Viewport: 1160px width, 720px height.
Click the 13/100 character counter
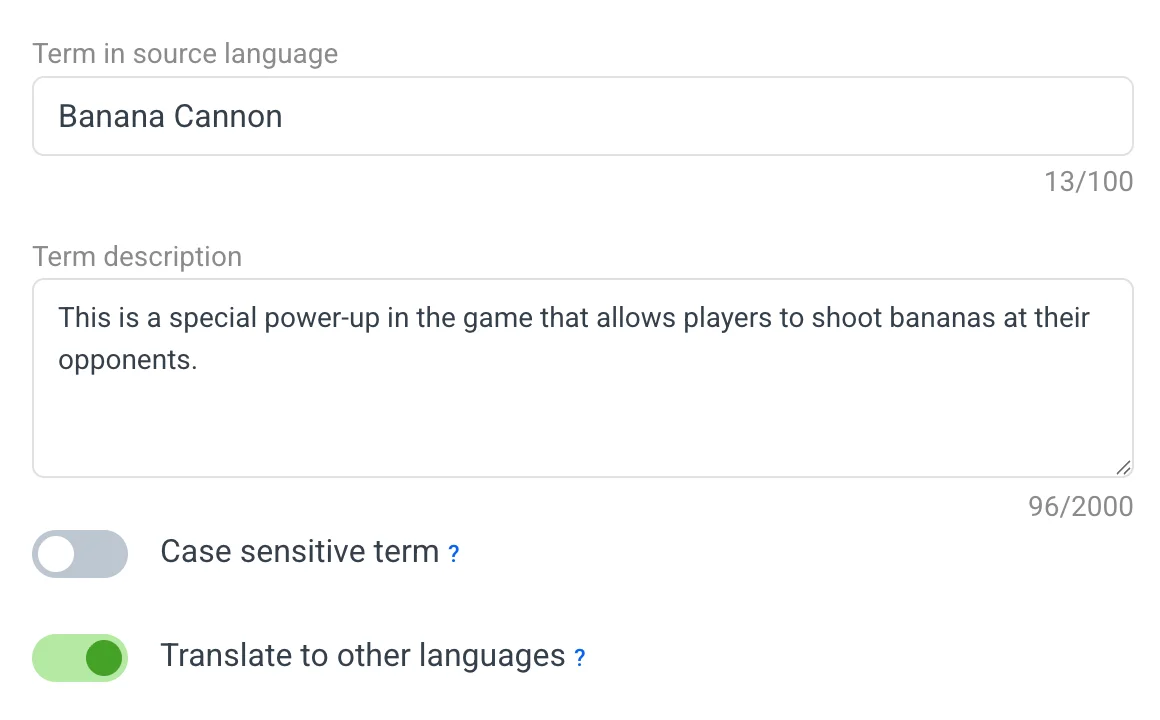click(1088, 182)
